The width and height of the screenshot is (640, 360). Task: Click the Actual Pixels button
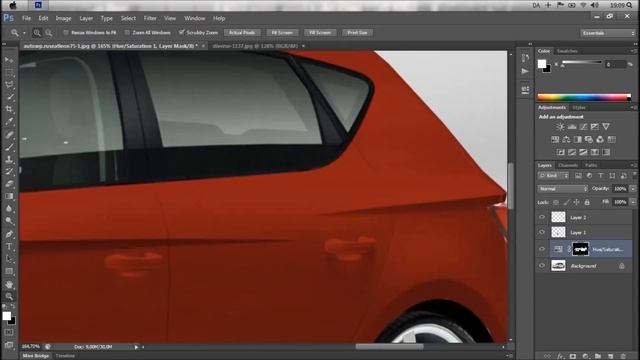[x=242, y=33]
